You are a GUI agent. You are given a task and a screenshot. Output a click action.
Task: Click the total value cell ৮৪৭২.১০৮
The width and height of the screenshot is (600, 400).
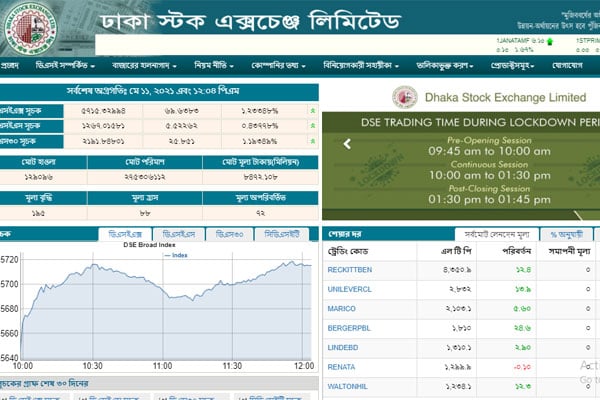click(261, 177)
